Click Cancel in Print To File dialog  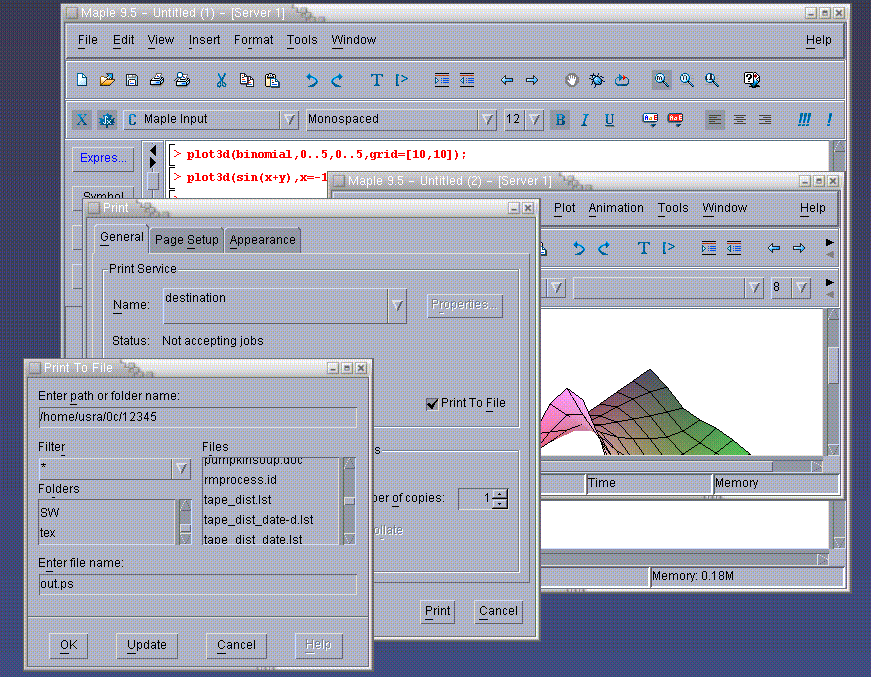point(236,645)
